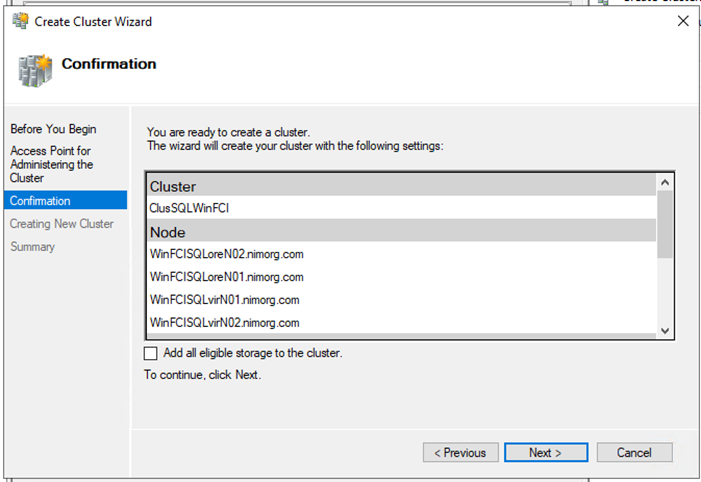Click the Node section header
The image size is (701, 482).
pyautogui.click(x=401, y=232)
